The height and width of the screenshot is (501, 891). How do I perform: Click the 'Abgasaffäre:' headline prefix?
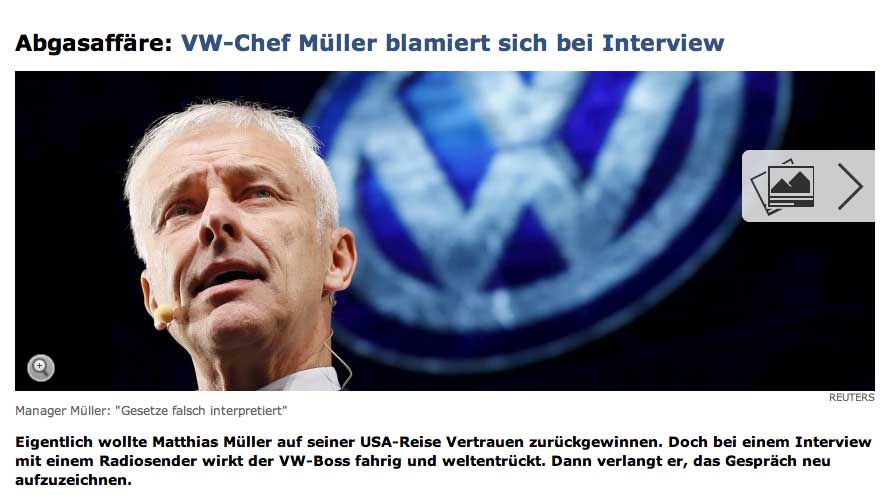pyautogui.click(x=93, y=43)
